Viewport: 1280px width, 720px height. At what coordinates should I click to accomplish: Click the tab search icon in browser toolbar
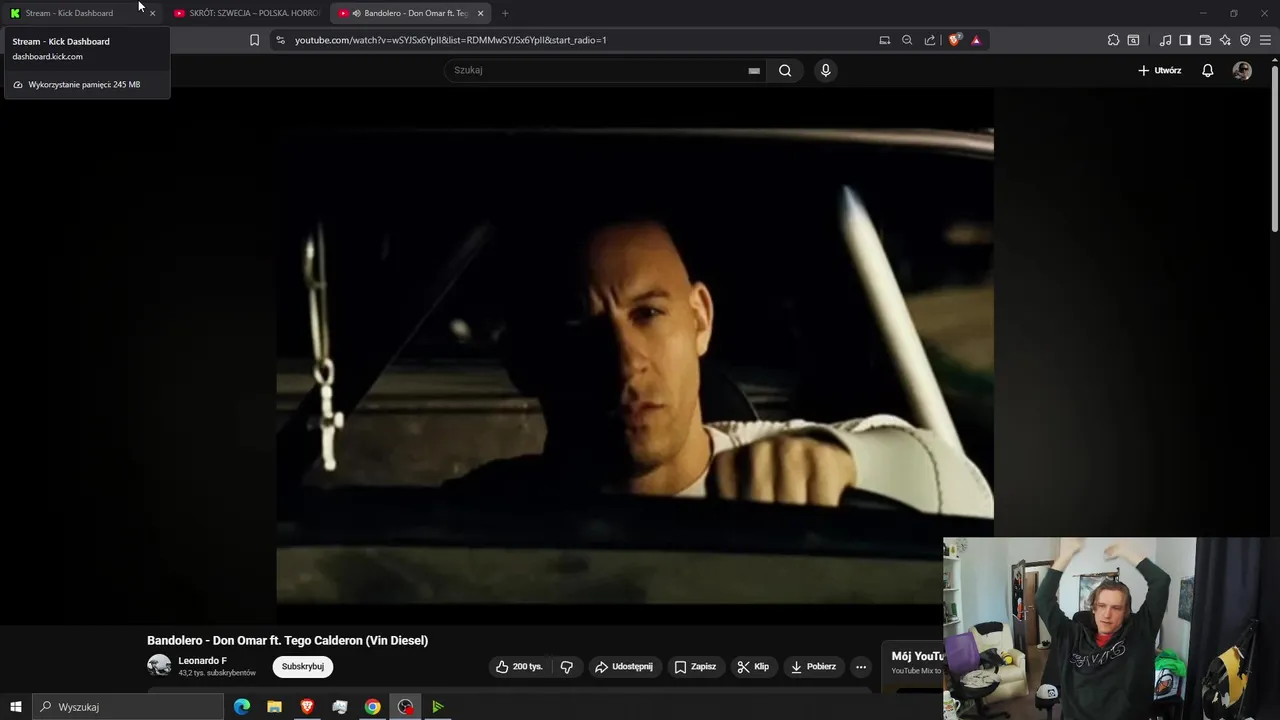click(1133, 40)
